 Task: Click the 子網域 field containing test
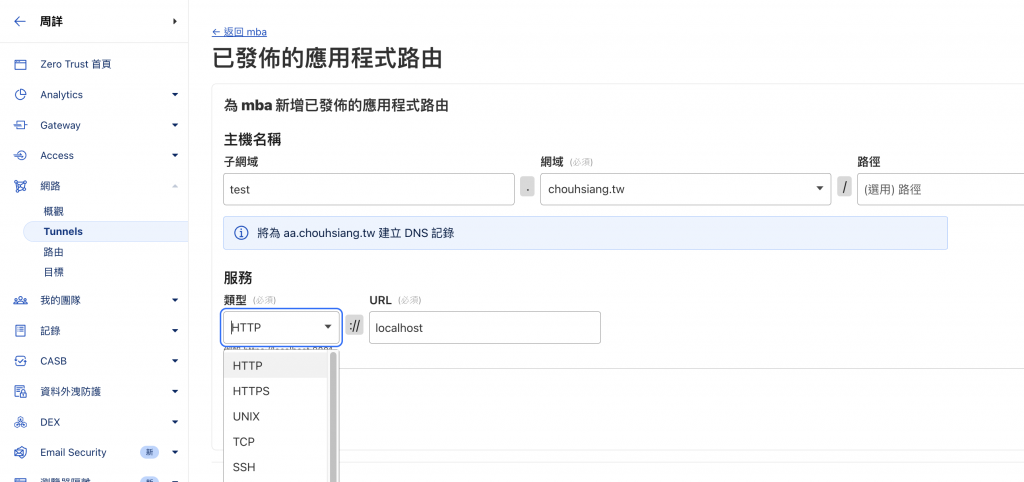[369, 189]
